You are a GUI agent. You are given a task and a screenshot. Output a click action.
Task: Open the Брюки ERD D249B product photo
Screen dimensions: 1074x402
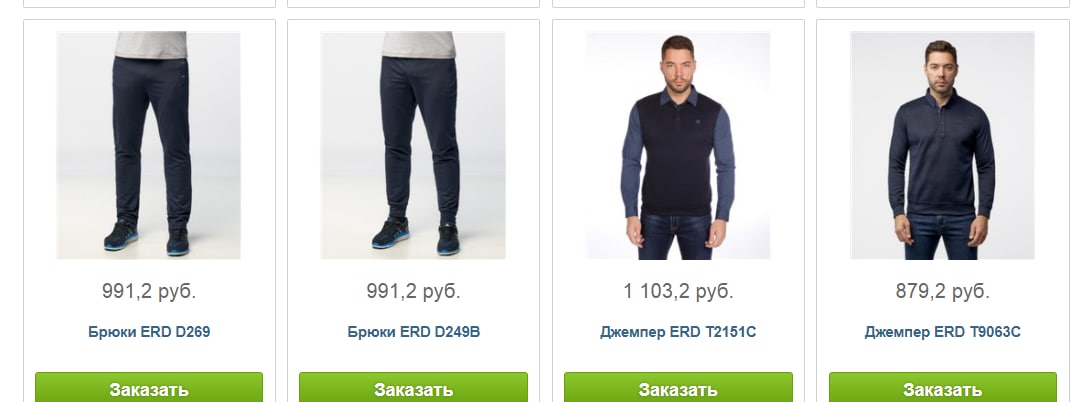[413, 145]
